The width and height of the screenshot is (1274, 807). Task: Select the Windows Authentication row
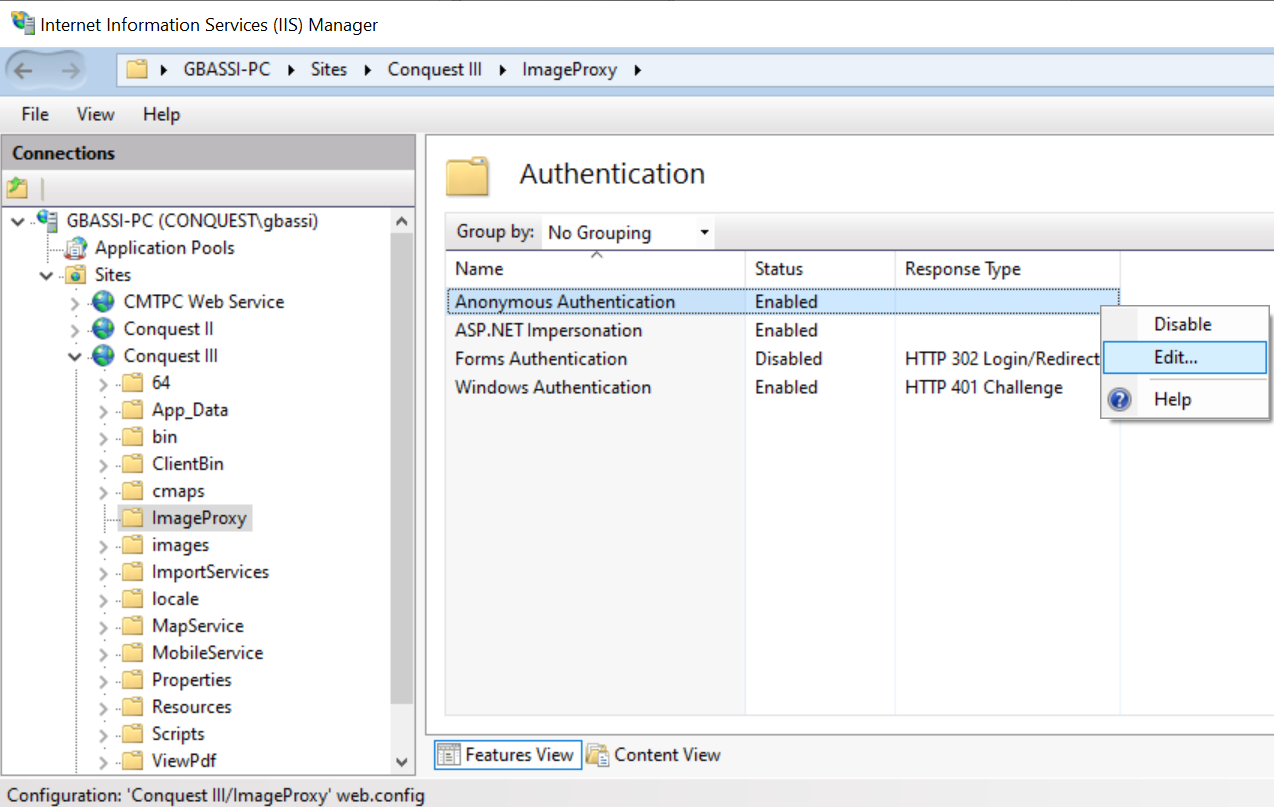pyautogui.click(x=782, y=388)
